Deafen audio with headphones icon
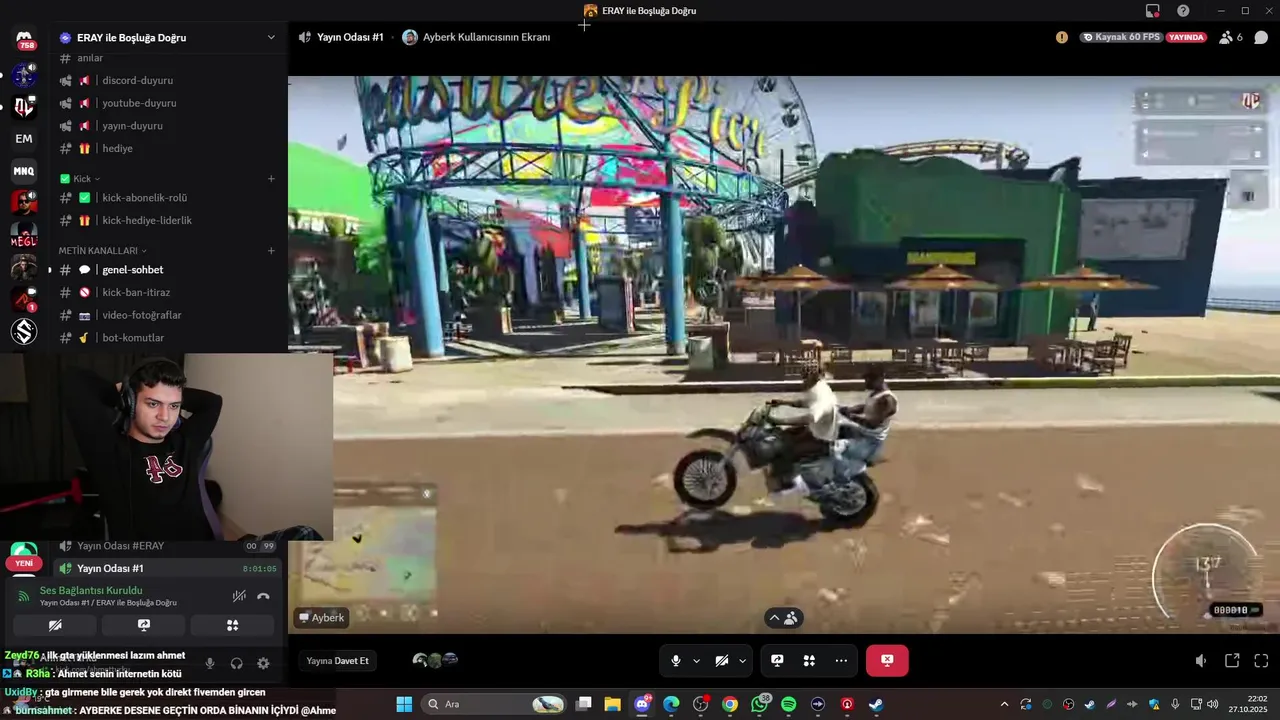Image resolution: width=1280 pixels, height=720 pixels. point(237,663)
